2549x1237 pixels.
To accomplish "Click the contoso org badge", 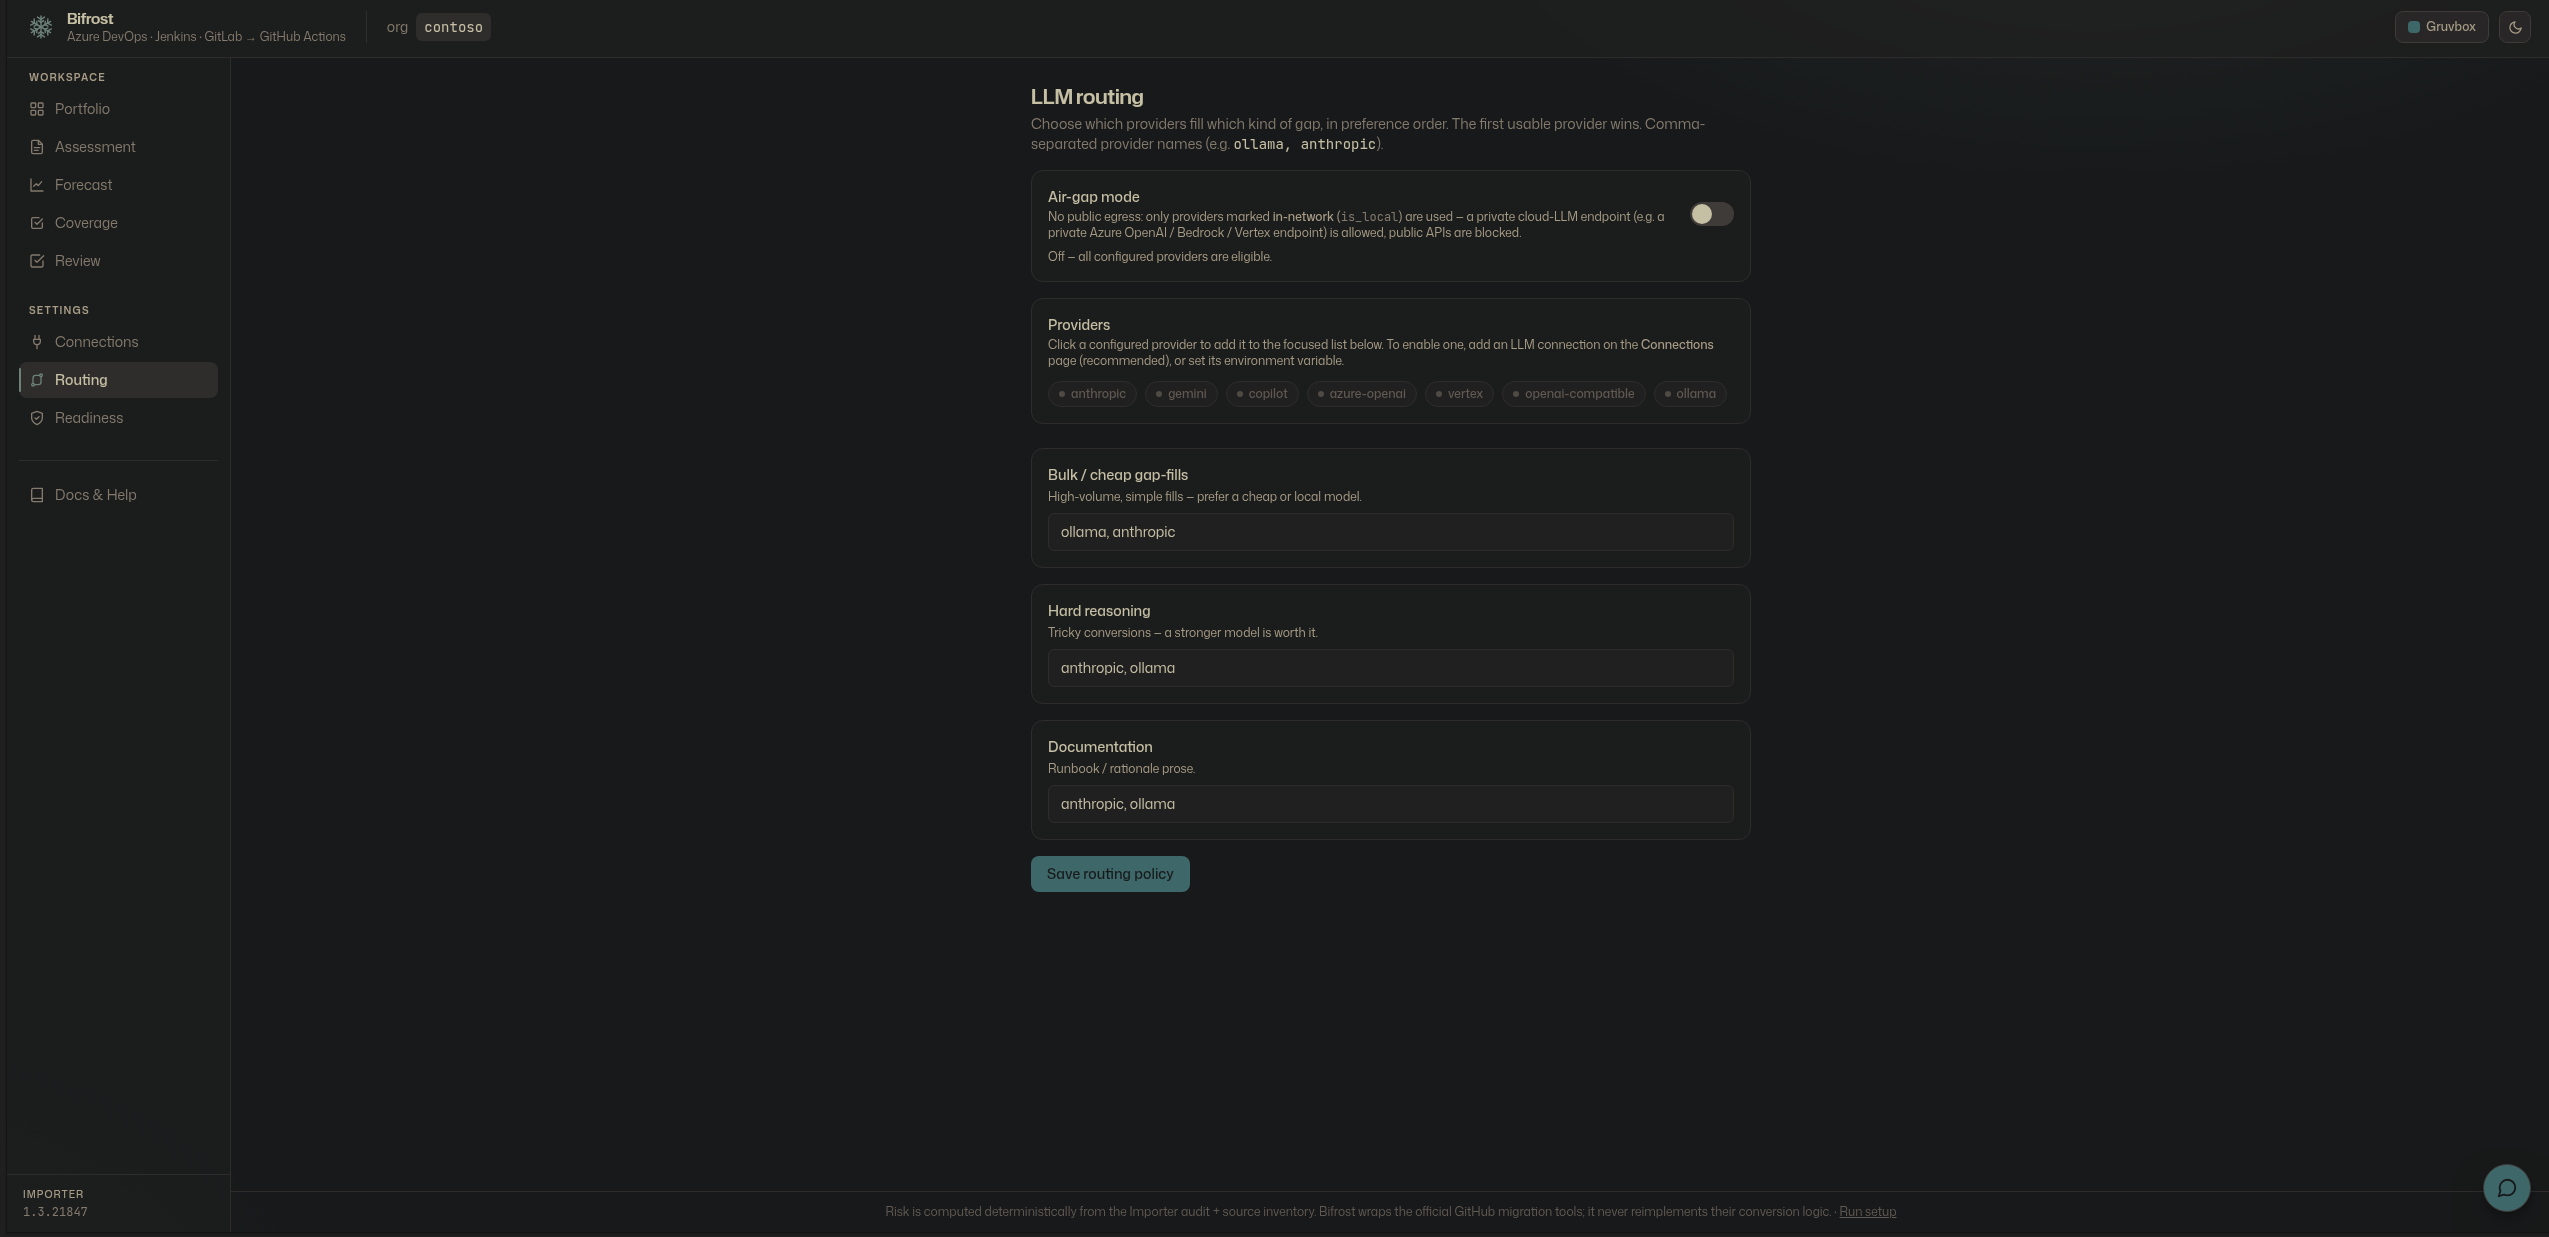I will coord(453,27).
